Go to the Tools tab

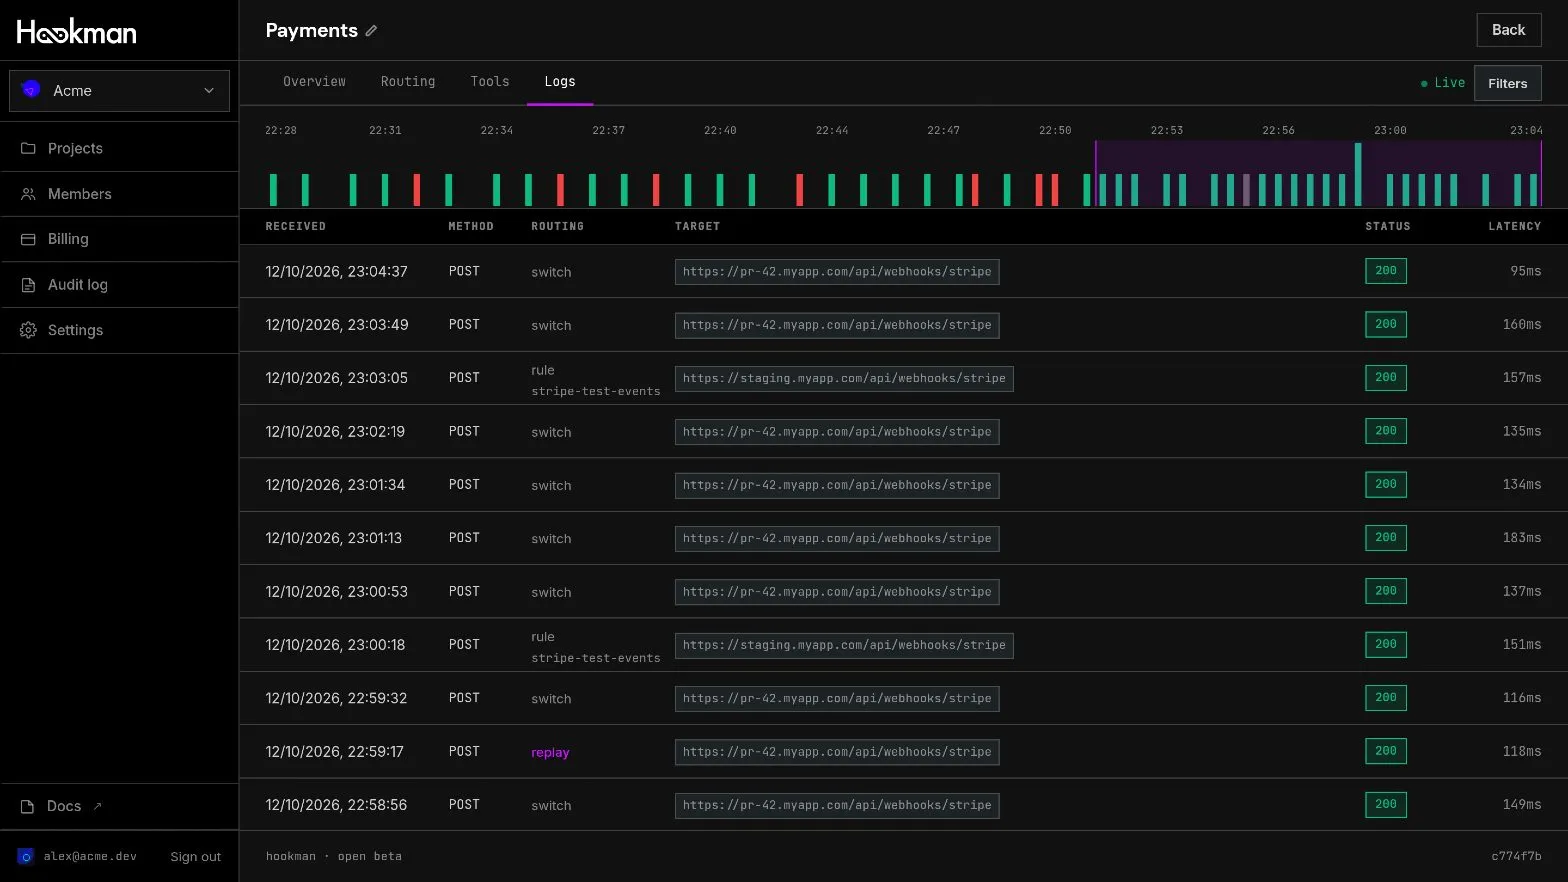[490, 82]
